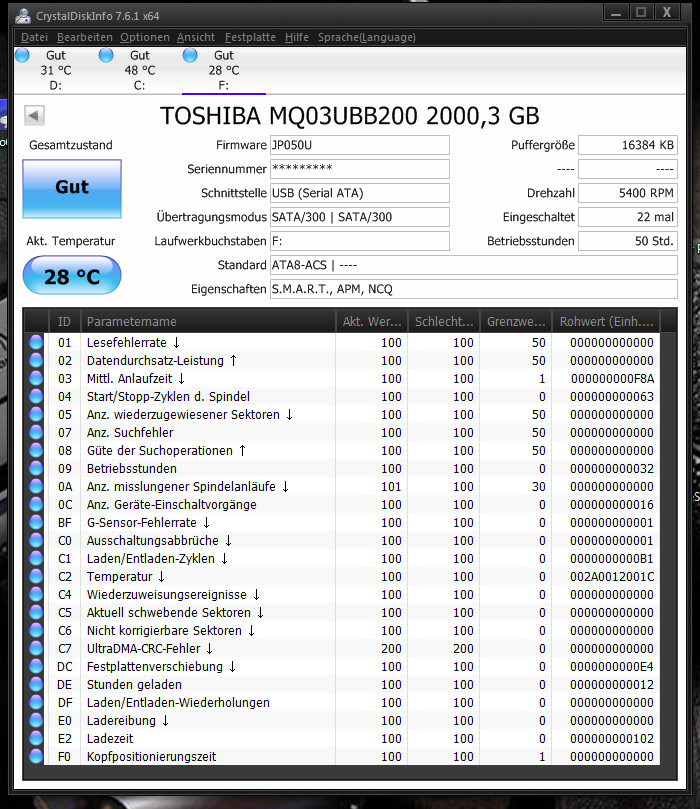The image size is (700, 809).
Task: Click the Laufwerkbuchstaben field F:
Action: pyautogui.click(x=360, y=241)
